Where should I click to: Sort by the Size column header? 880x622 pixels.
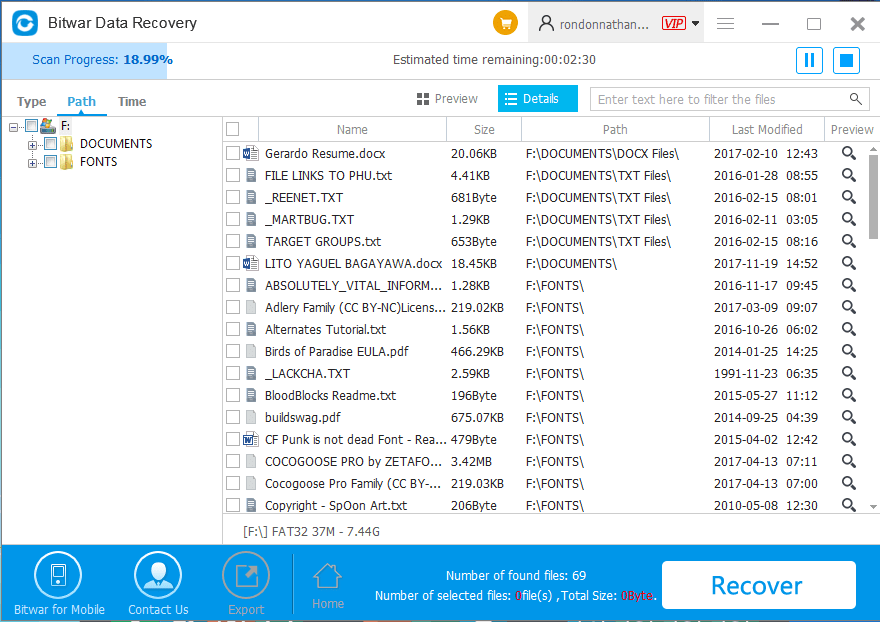pyautogui.click(x=484, y=130)
